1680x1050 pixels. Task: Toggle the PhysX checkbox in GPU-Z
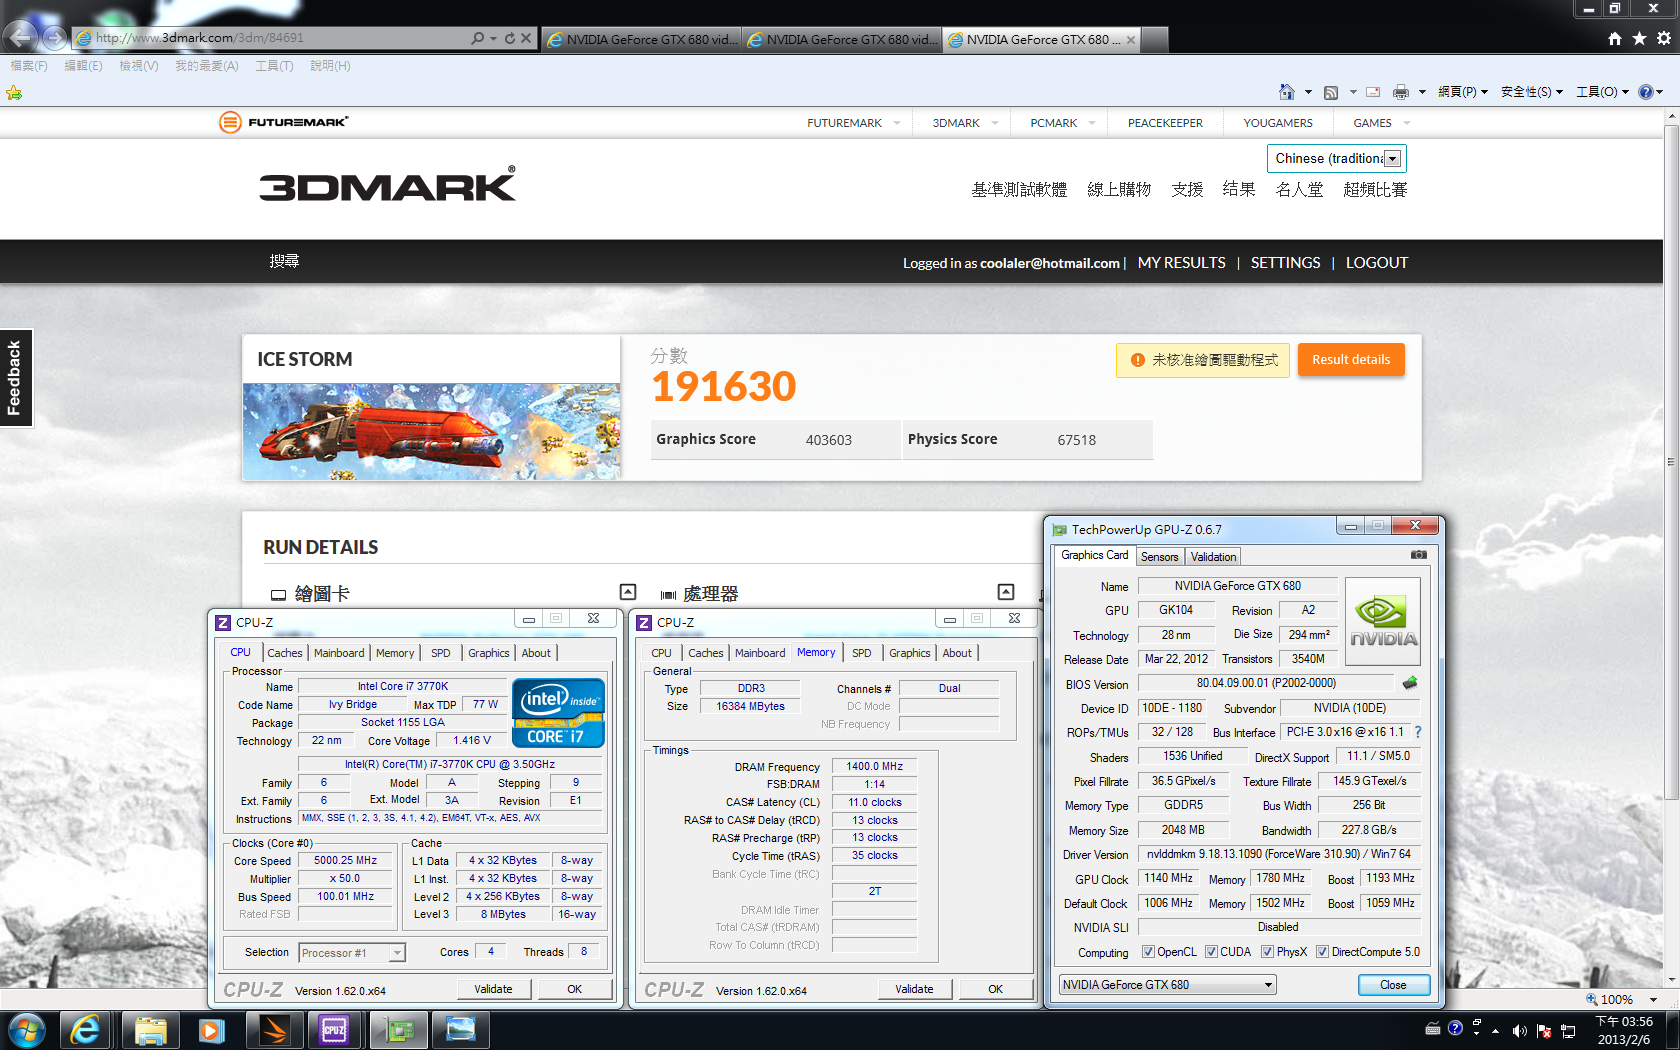coord(1267,952)
